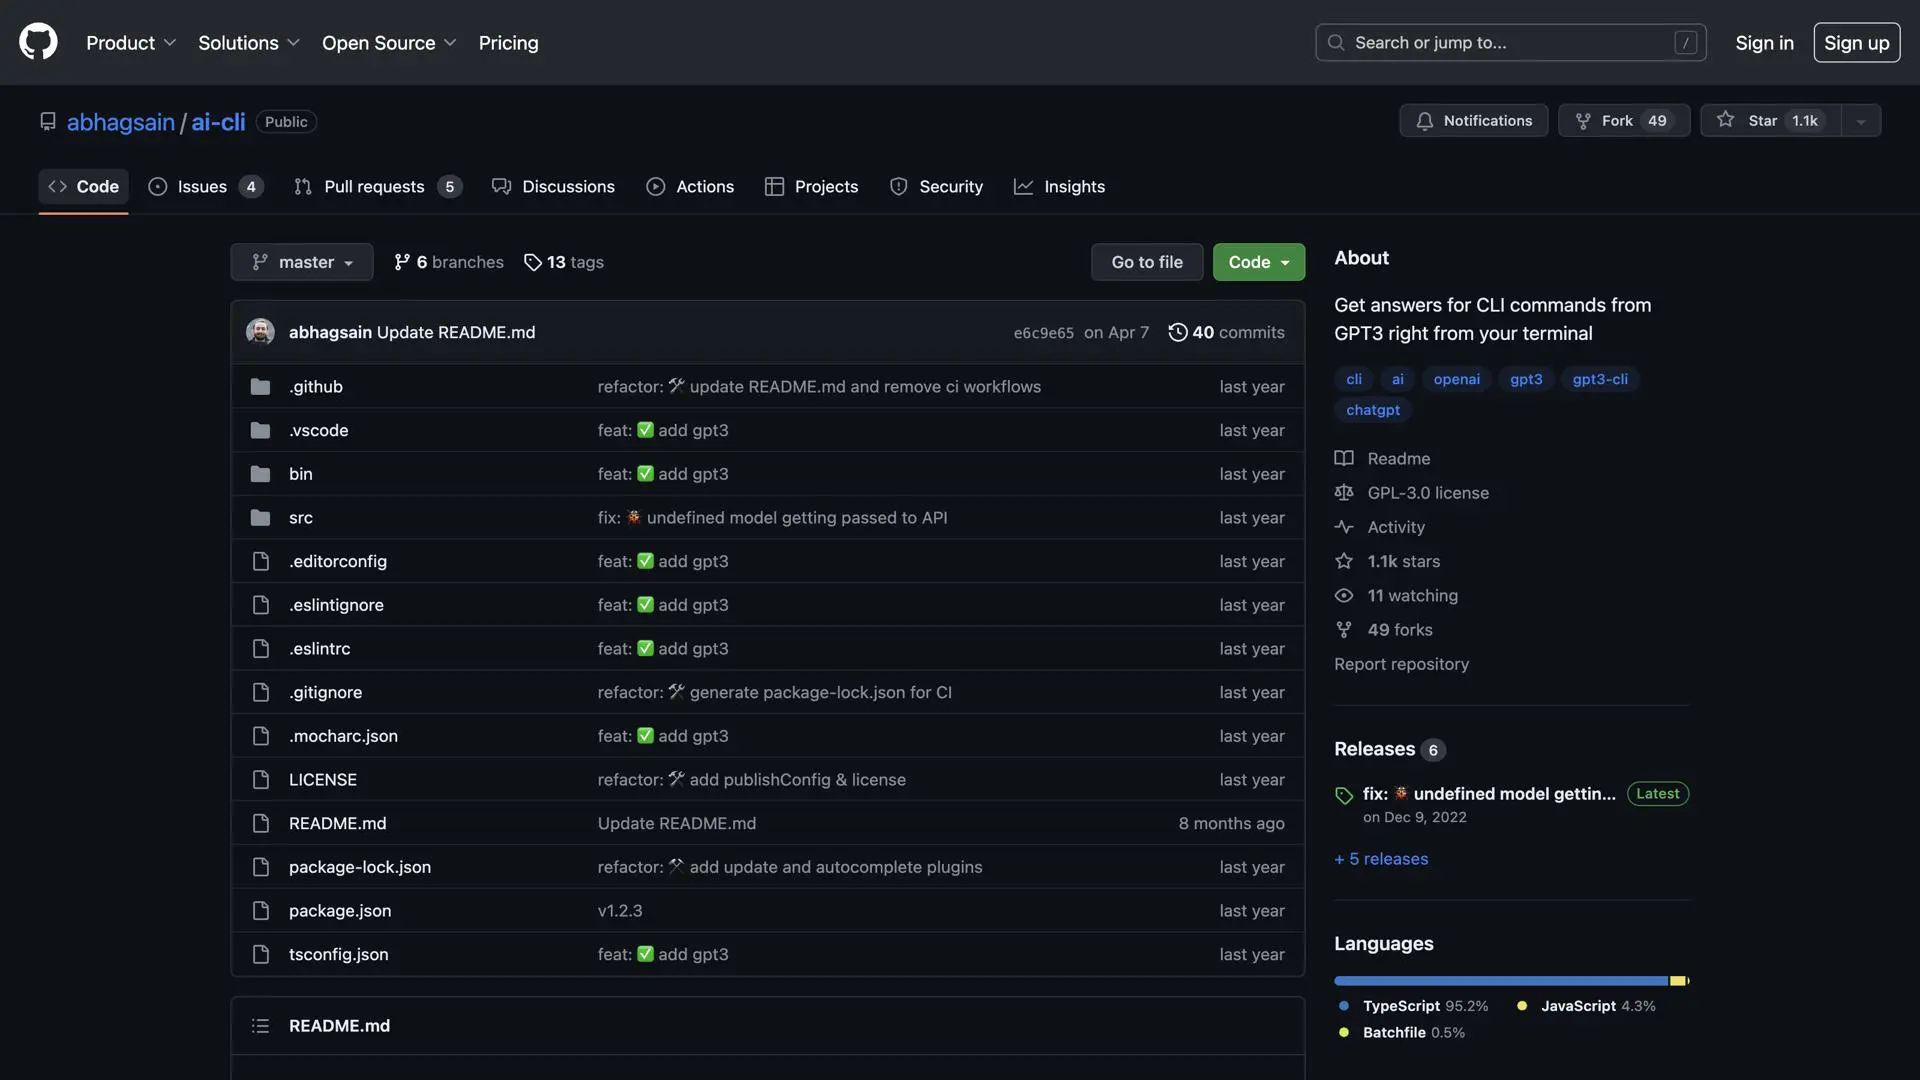Screen dimensions: 1920x1080
Task: Expand the star lists dropdown arrow
Action: coord(1861,121)
